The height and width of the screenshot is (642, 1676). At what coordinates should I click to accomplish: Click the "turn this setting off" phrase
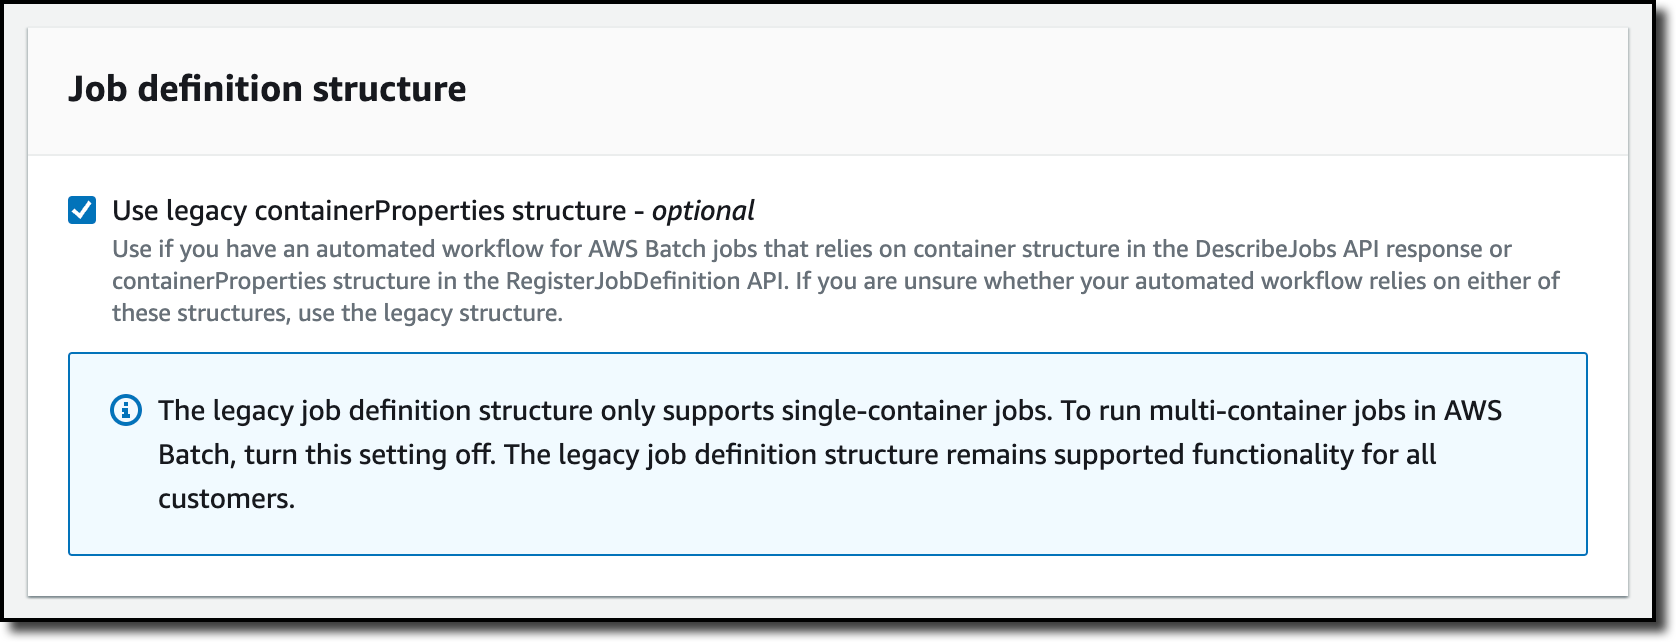(x=380, y=454)
